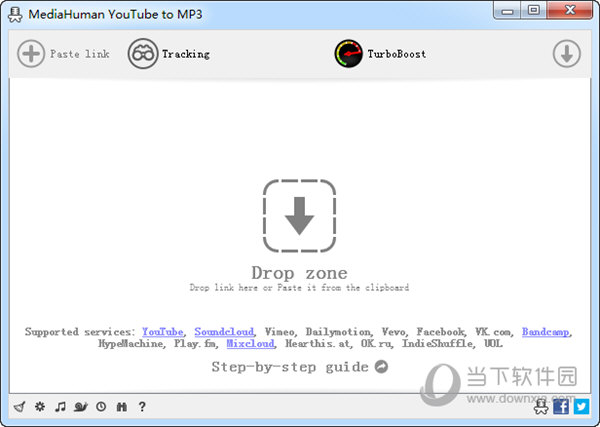
Task: Click "Vimeo" in supported services
Action: [280, 332]
